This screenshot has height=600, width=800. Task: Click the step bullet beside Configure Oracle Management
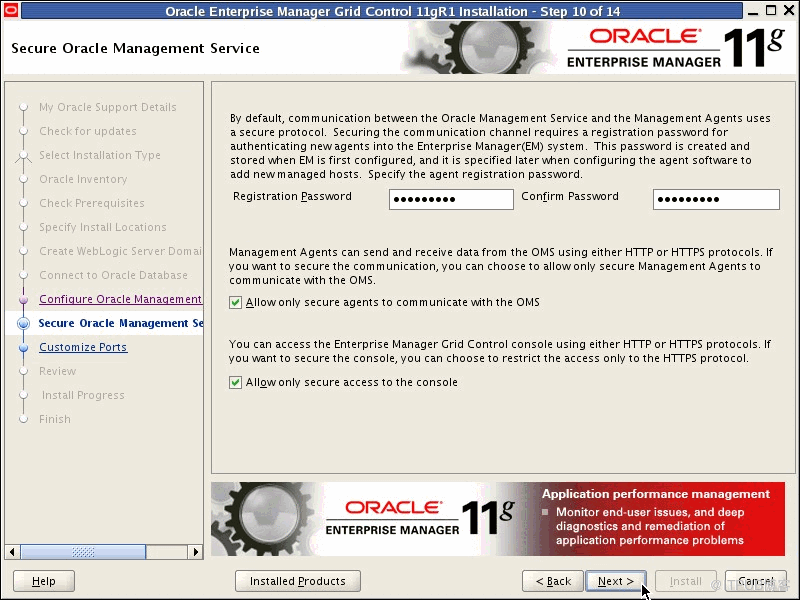[23, 299]
